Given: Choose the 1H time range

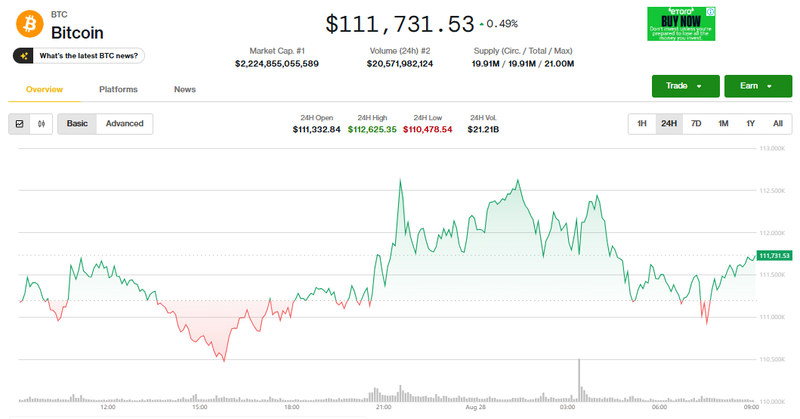Looking at the screenshot, I should click(x=642, y=124).
